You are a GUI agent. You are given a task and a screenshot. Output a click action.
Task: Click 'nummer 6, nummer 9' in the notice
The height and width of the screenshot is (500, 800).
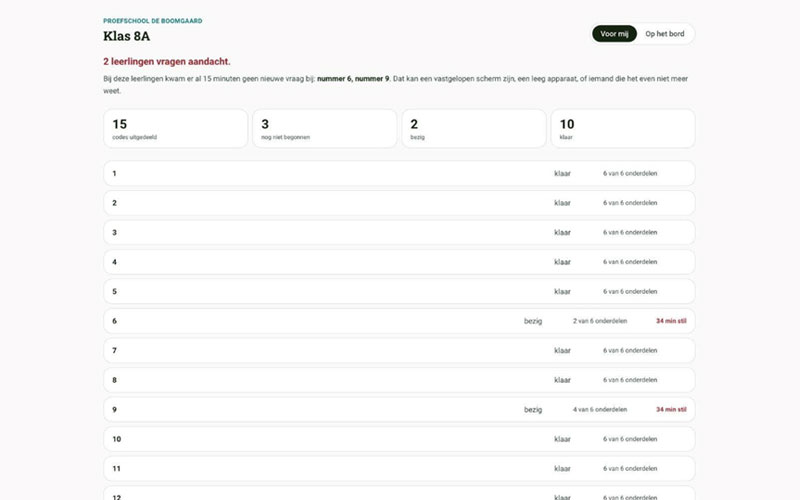click(353, 79)
